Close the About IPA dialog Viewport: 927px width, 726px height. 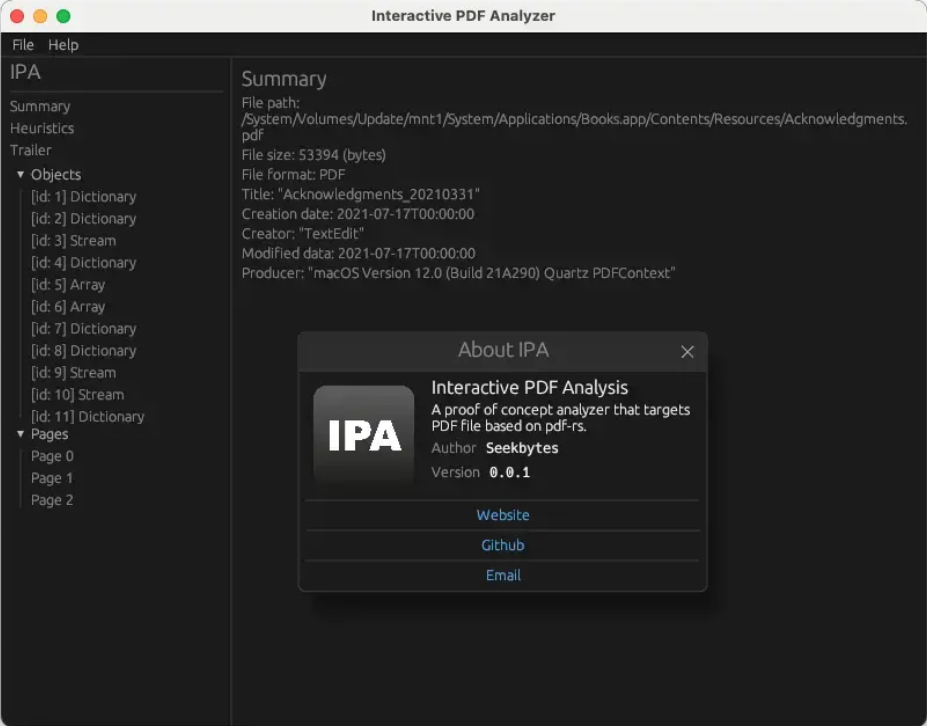pyautogui.click(x=687, y=352)
